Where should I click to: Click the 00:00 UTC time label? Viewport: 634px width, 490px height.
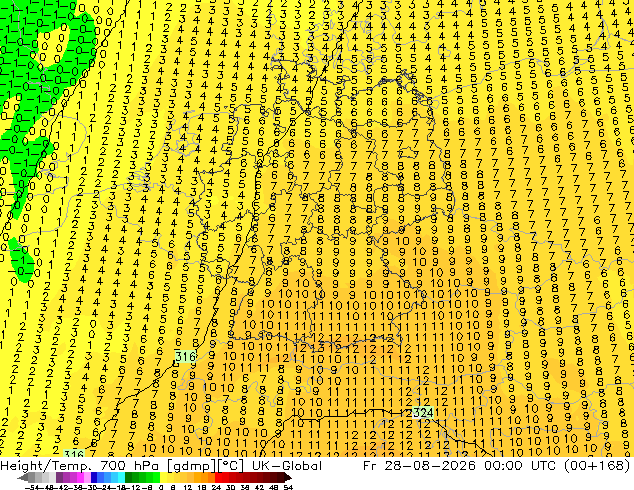[x=521, y=466]
